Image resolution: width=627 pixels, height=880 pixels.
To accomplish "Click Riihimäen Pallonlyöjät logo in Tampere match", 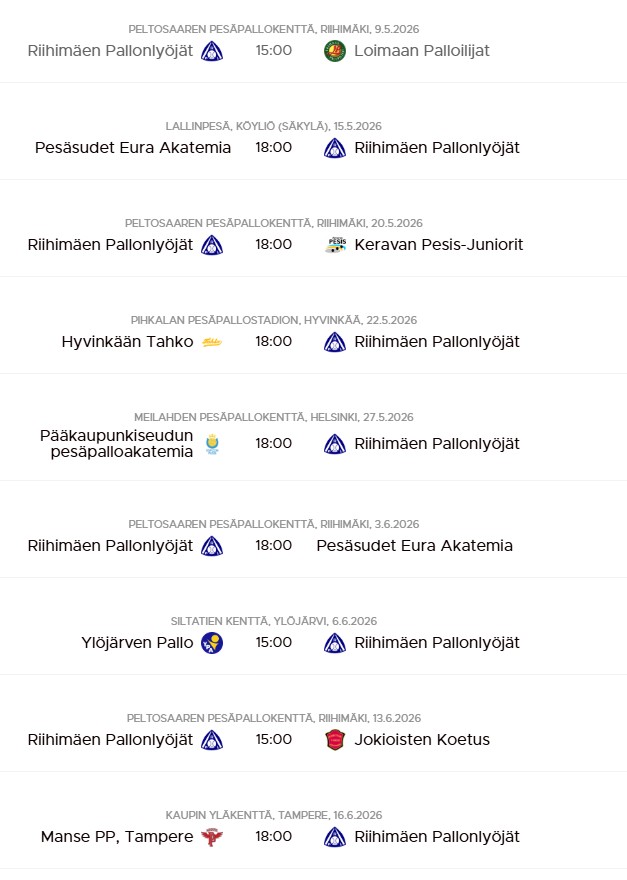I will tap(335, 837).
